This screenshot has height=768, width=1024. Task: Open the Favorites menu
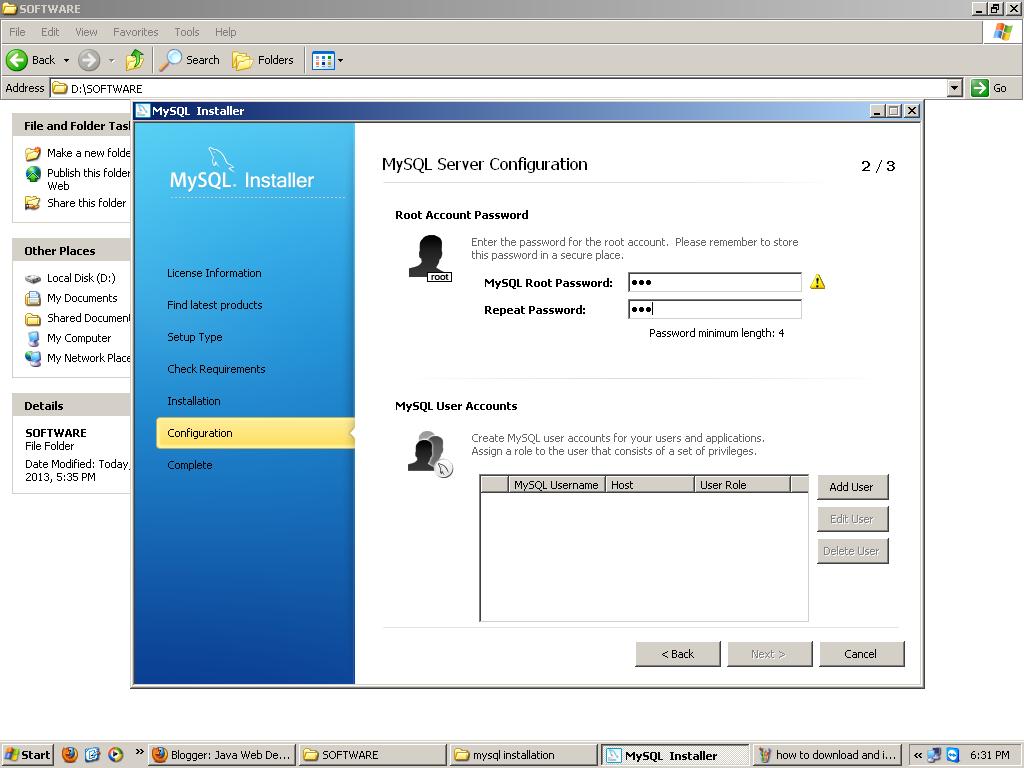click(x=135, y=31)
